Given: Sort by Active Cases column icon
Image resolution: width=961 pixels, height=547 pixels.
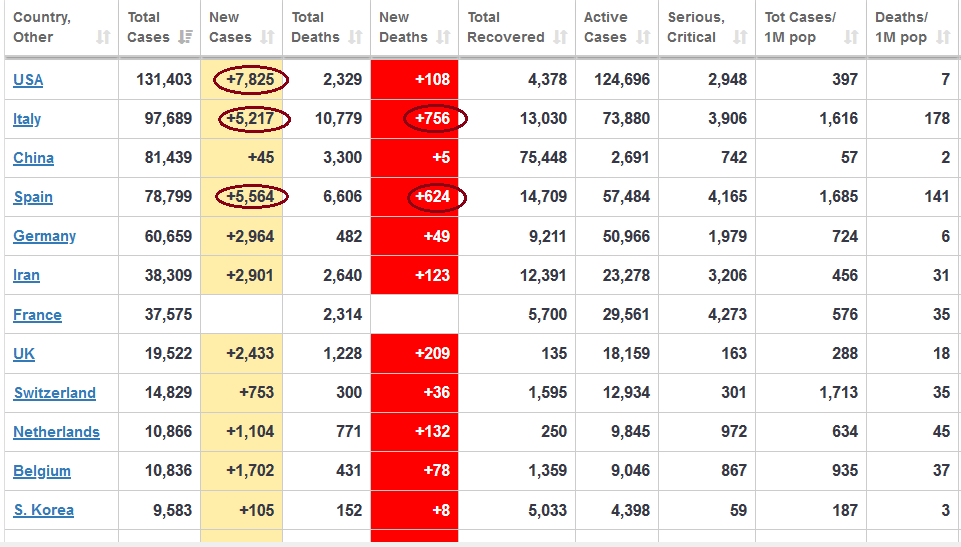Looking at the screenshot, I should coord(642,37).
